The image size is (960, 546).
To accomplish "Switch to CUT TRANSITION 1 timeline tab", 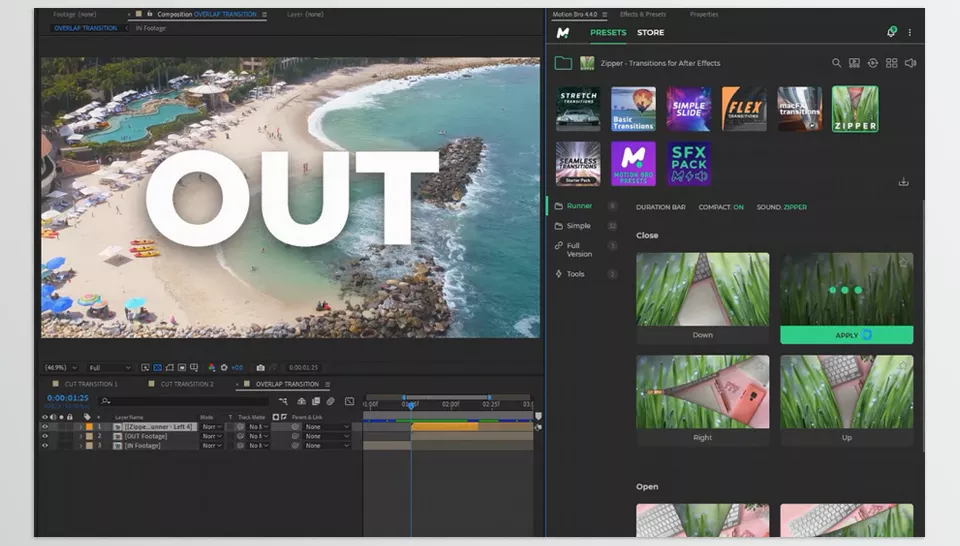I will [x=91, y=384].
